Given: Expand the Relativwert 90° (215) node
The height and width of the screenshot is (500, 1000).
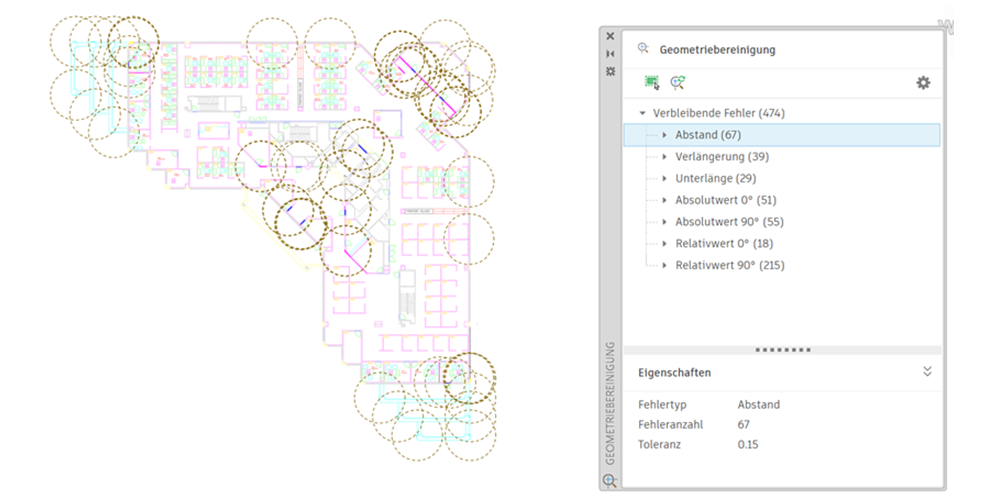Looking at the screenshot, I should click(664, 266).
